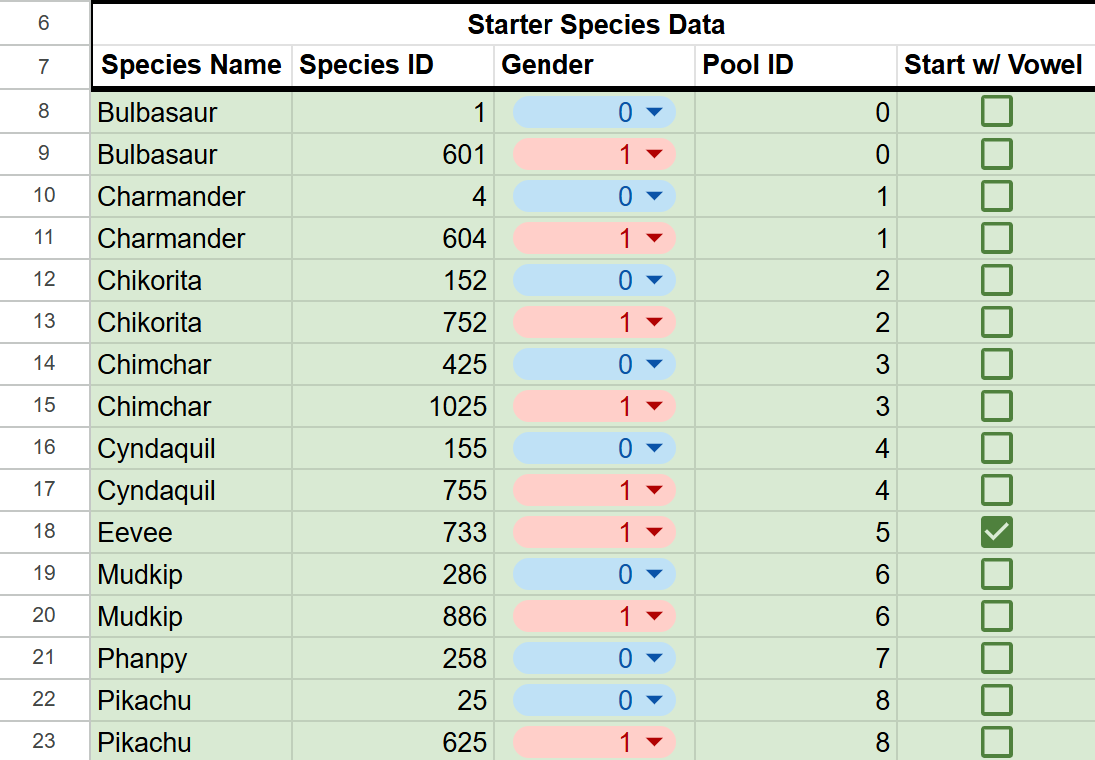
Task: Enable the vowel checkbox for Species ID 604
Action: tap(996, 238)
